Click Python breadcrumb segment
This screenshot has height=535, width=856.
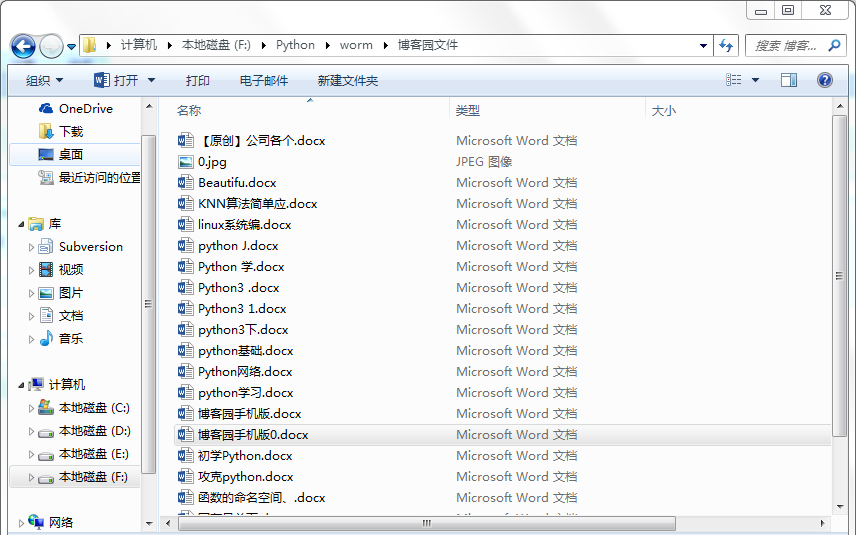tap(295, 45)
